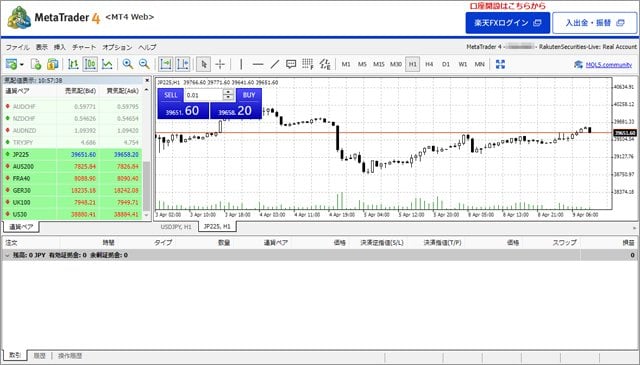
Task: Switch to line chart display
Action: coord(107,64)
